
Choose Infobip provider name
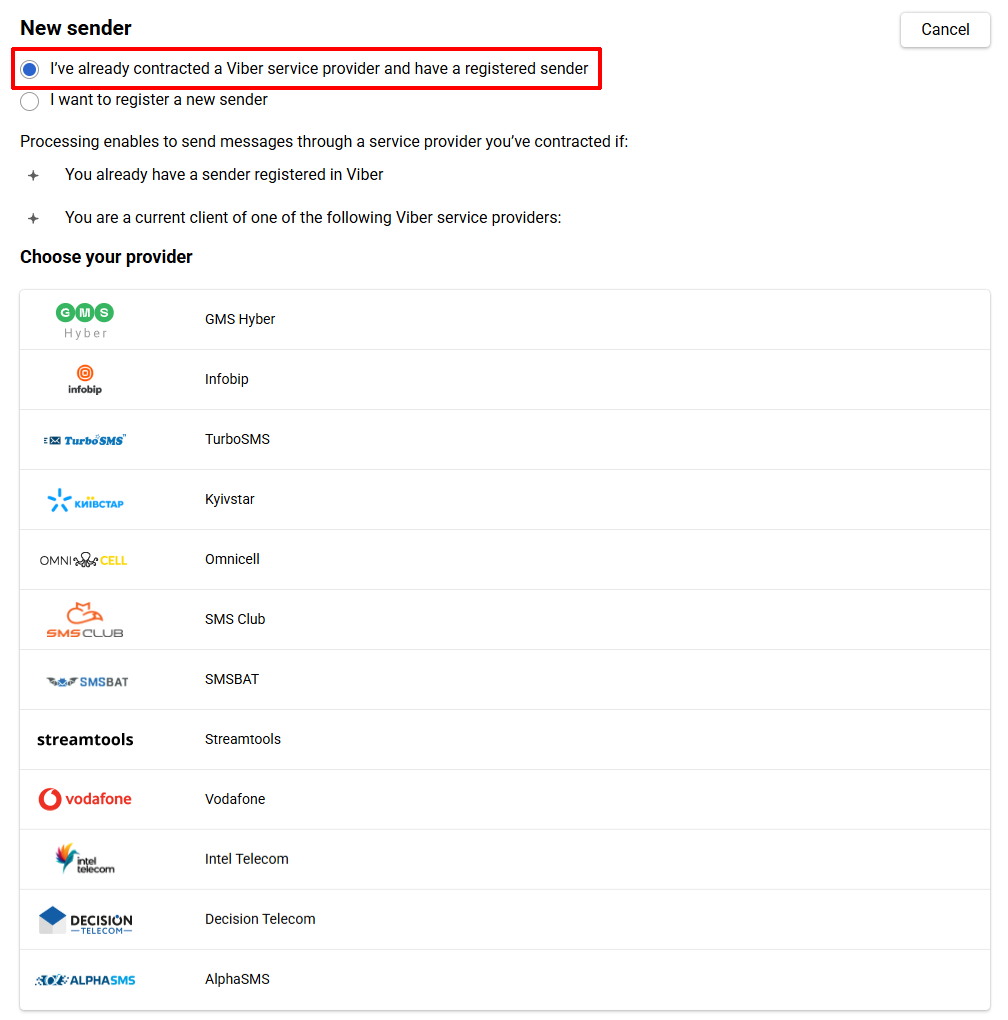(x=226, y=379)
